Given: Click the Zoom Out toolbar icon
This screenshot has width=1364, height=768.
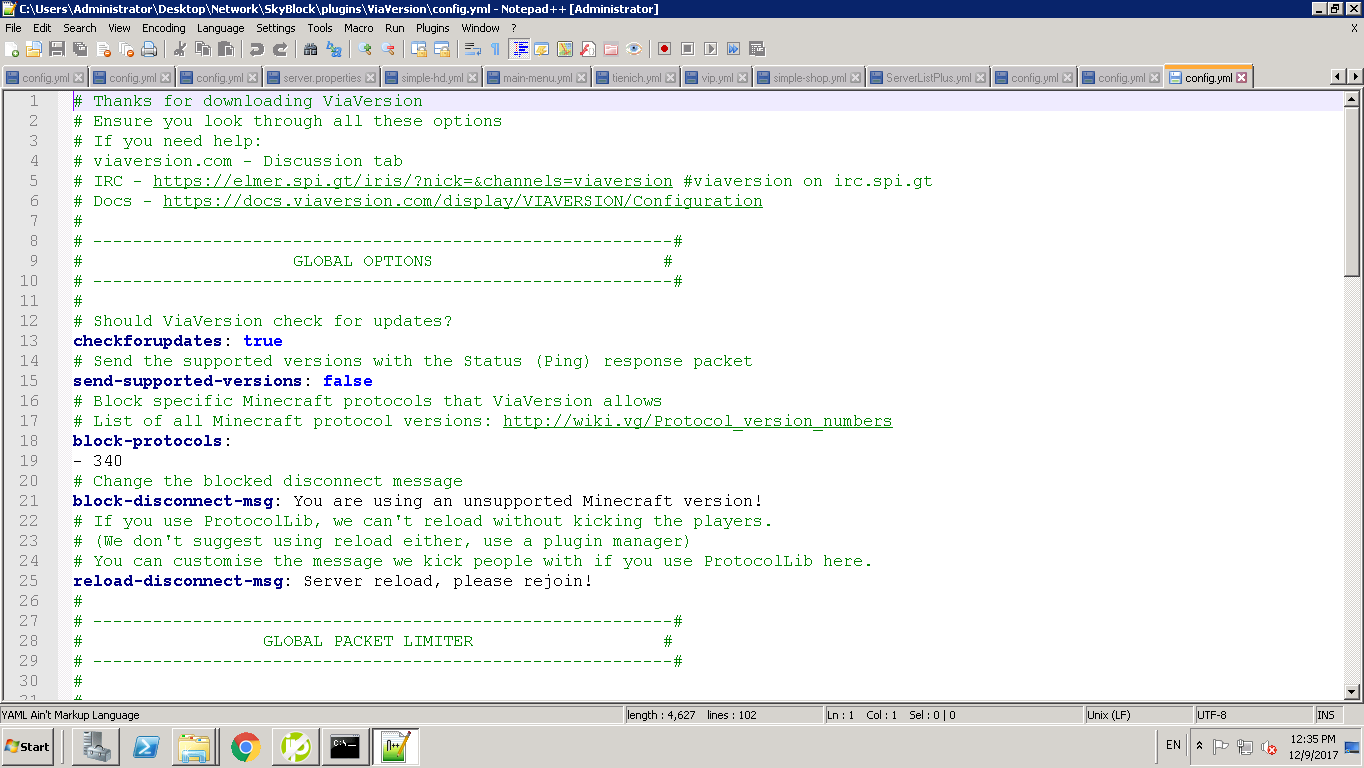Looking at the screenshot, I should 388,49.
